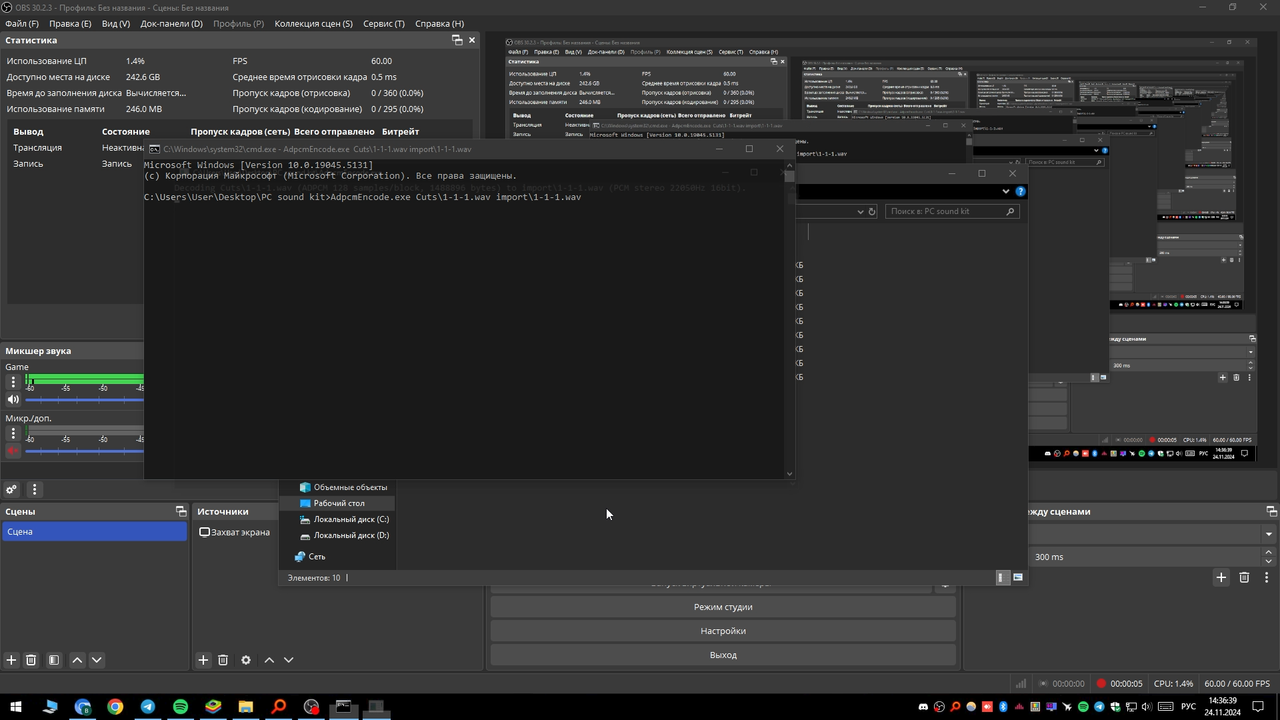Screen dimensions: 1280x720
Task: Close the Статистика panel
Action: click(472, 40)
